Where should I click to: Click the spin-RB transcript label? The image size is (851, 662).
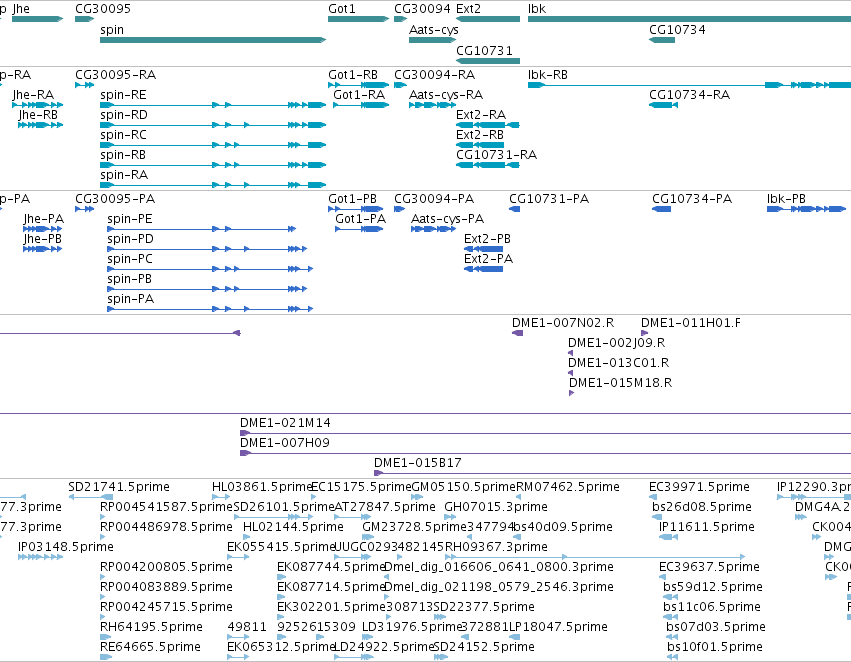123,155
